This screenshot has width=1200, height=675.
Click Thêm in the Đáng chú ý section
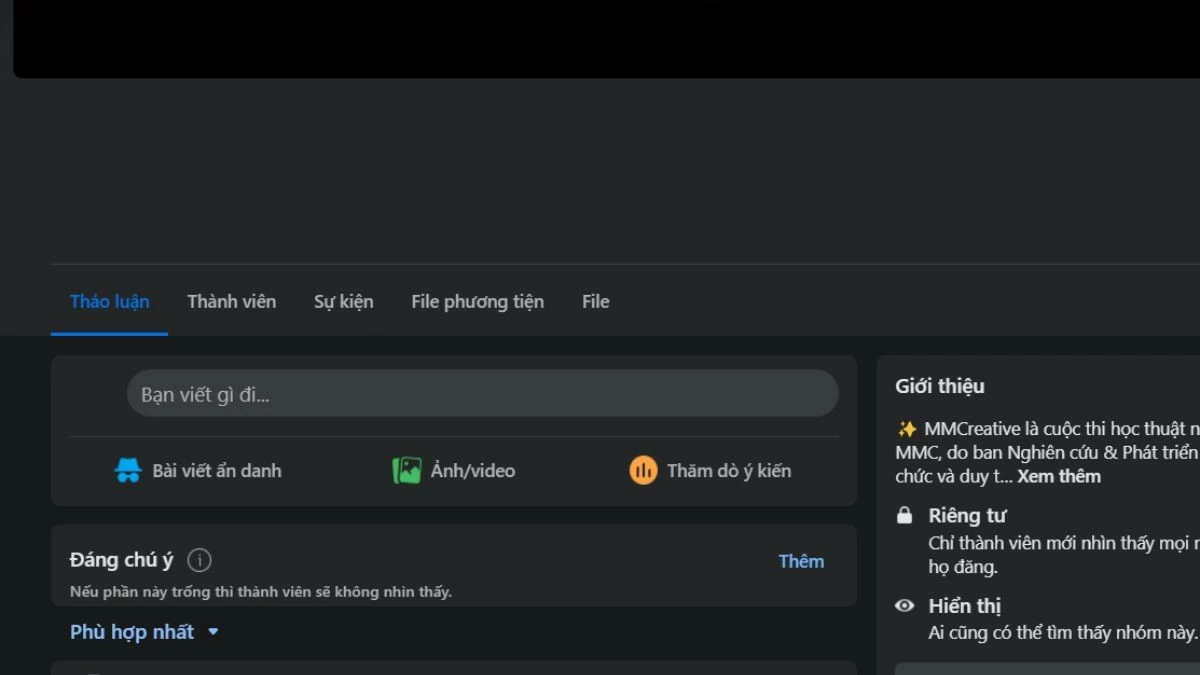pyautogui.click(x=801, y=561)
